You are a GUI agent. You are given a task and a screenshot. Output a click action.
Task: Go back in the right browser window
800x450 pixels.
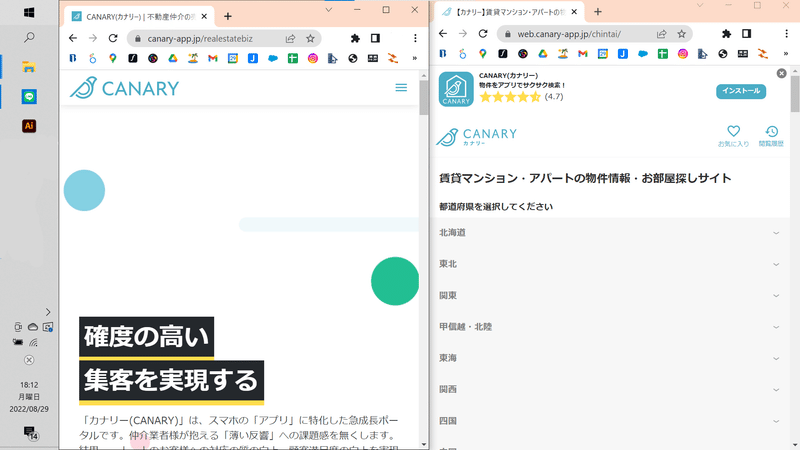click(443, 34)
